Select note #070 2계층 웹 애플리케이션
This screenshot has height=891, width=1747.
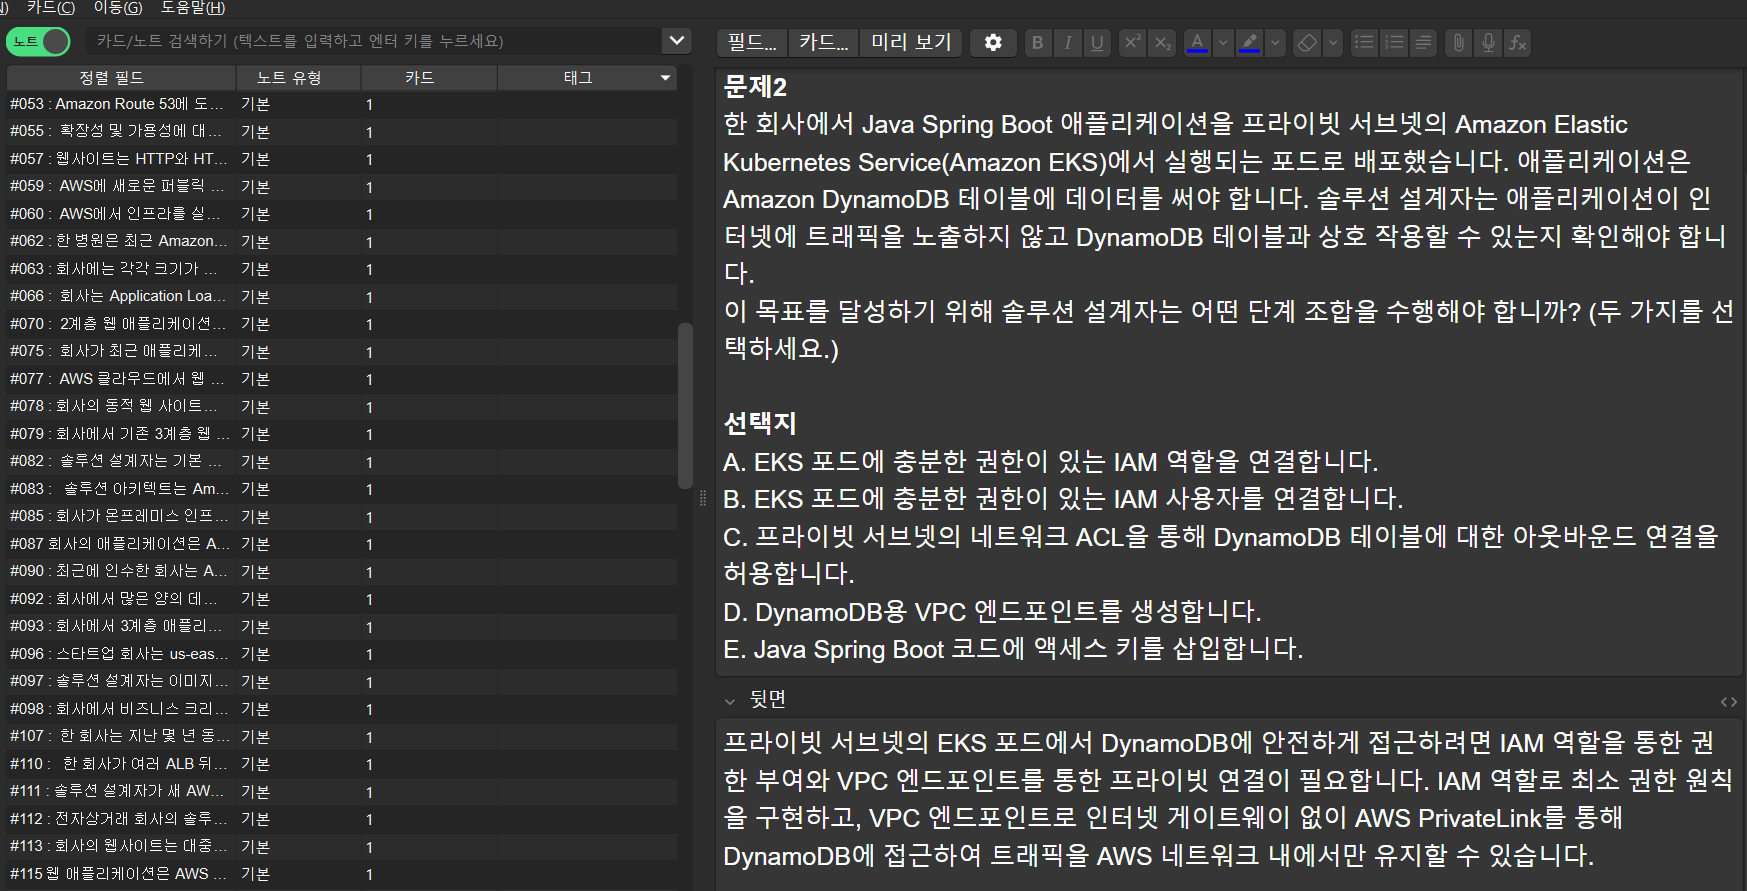click(341, 324)
